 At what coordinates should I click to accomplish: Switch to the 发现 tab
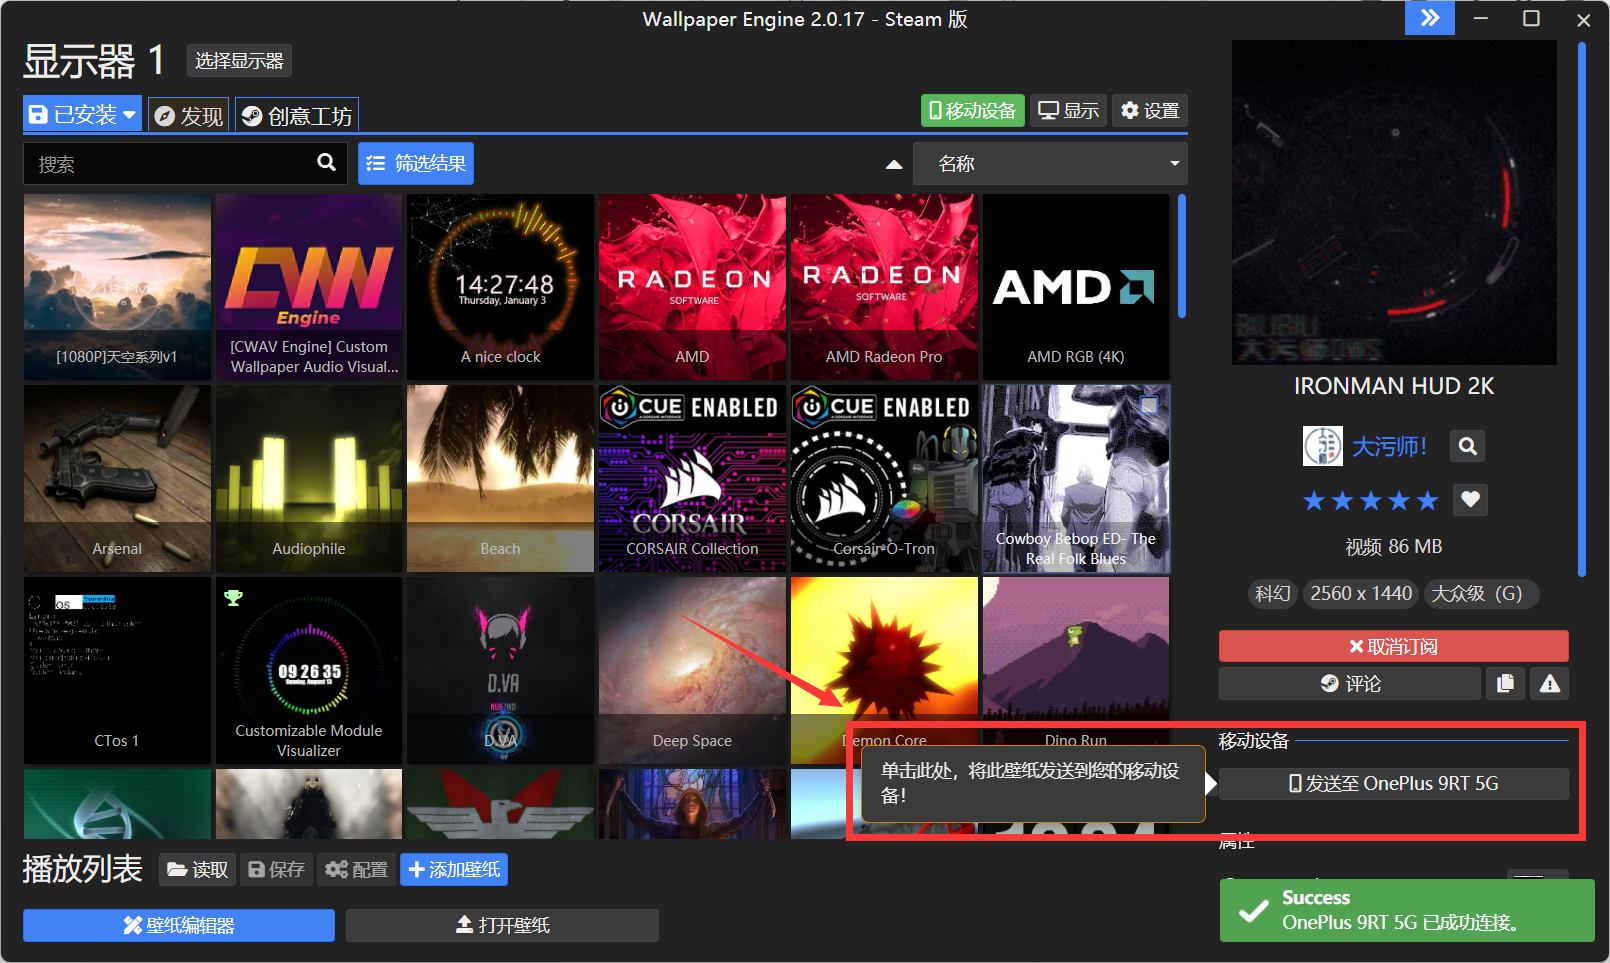189,116
